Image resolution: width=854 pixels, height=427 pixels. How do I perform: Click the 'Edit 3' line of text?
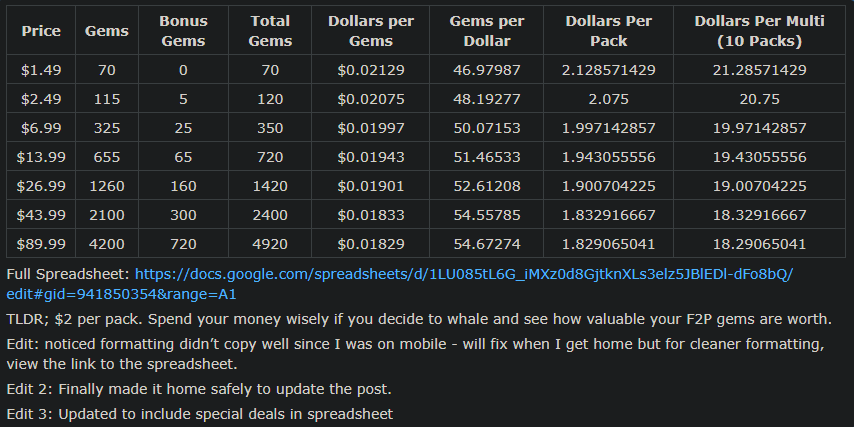point(199,414)
